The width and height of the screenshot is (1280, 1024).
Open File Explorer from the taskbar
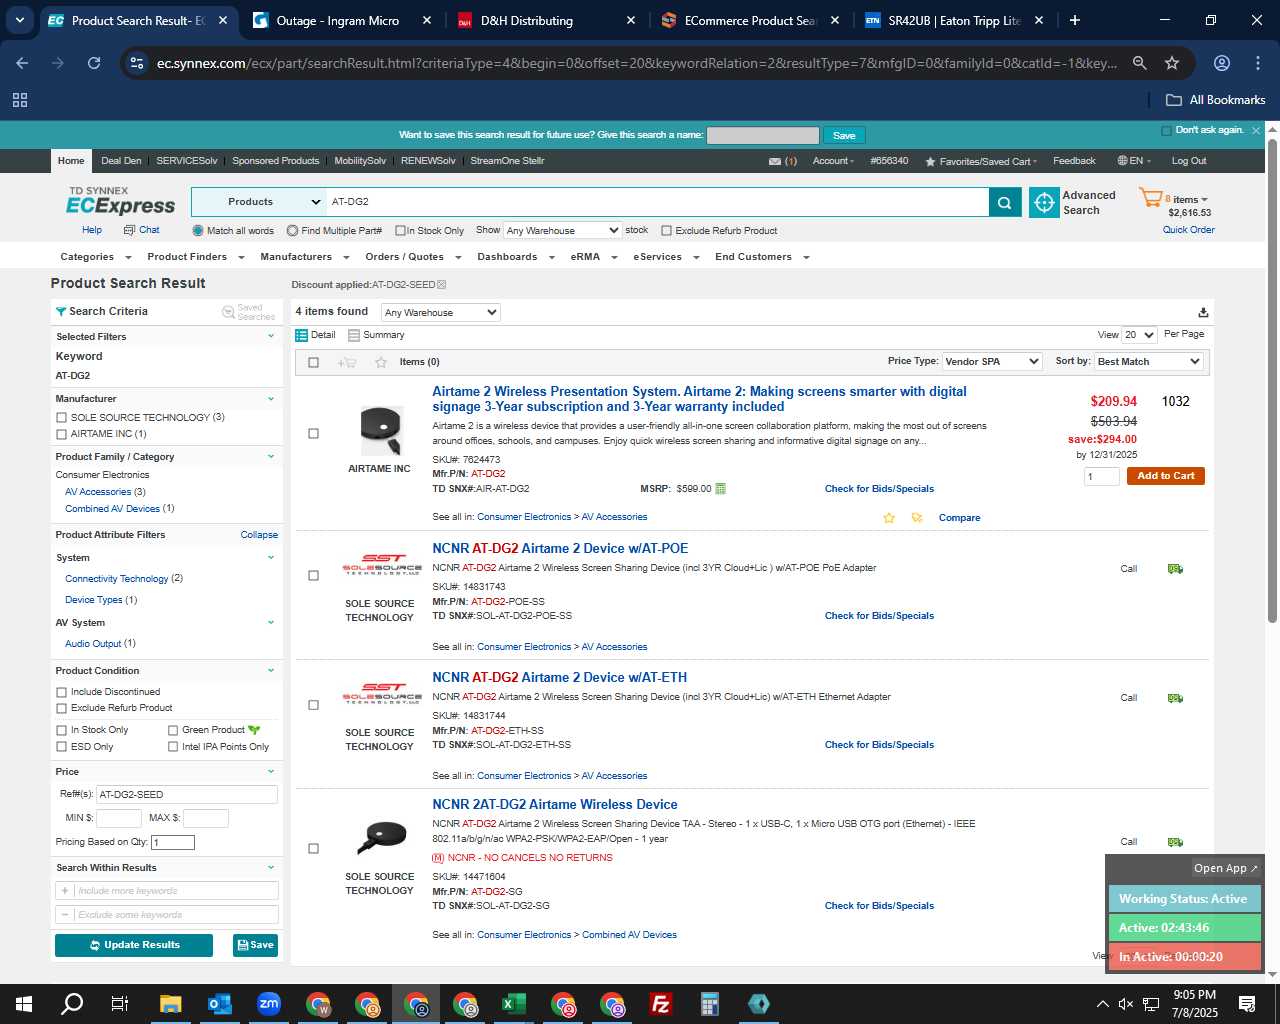tap(171, 1004)
